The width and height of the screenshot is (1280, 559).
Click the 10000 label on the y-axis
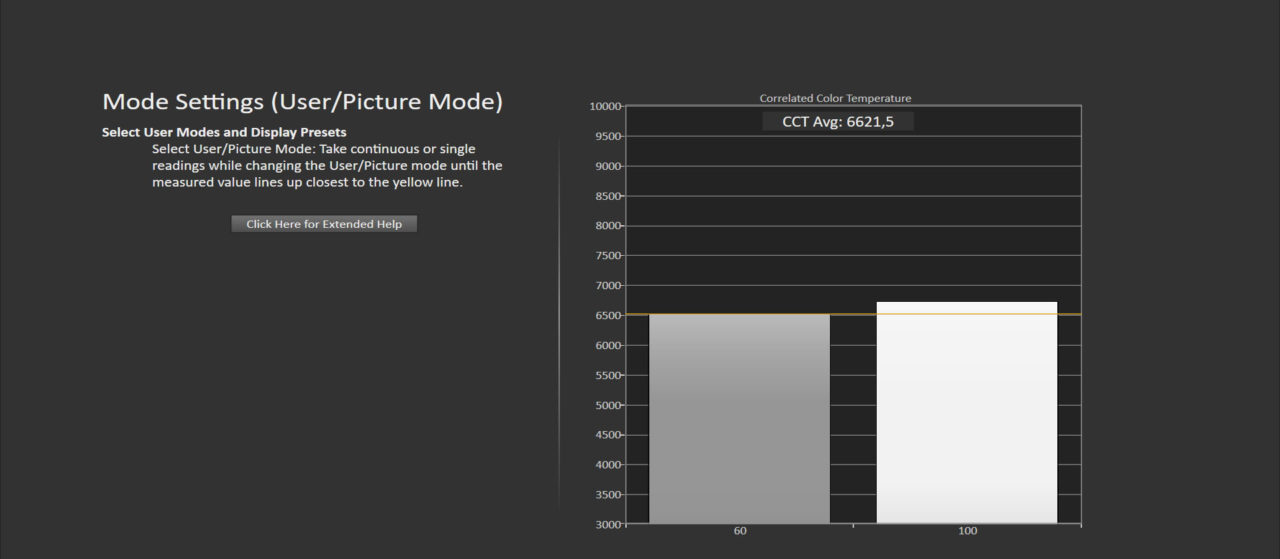click(x=605, y=106)
